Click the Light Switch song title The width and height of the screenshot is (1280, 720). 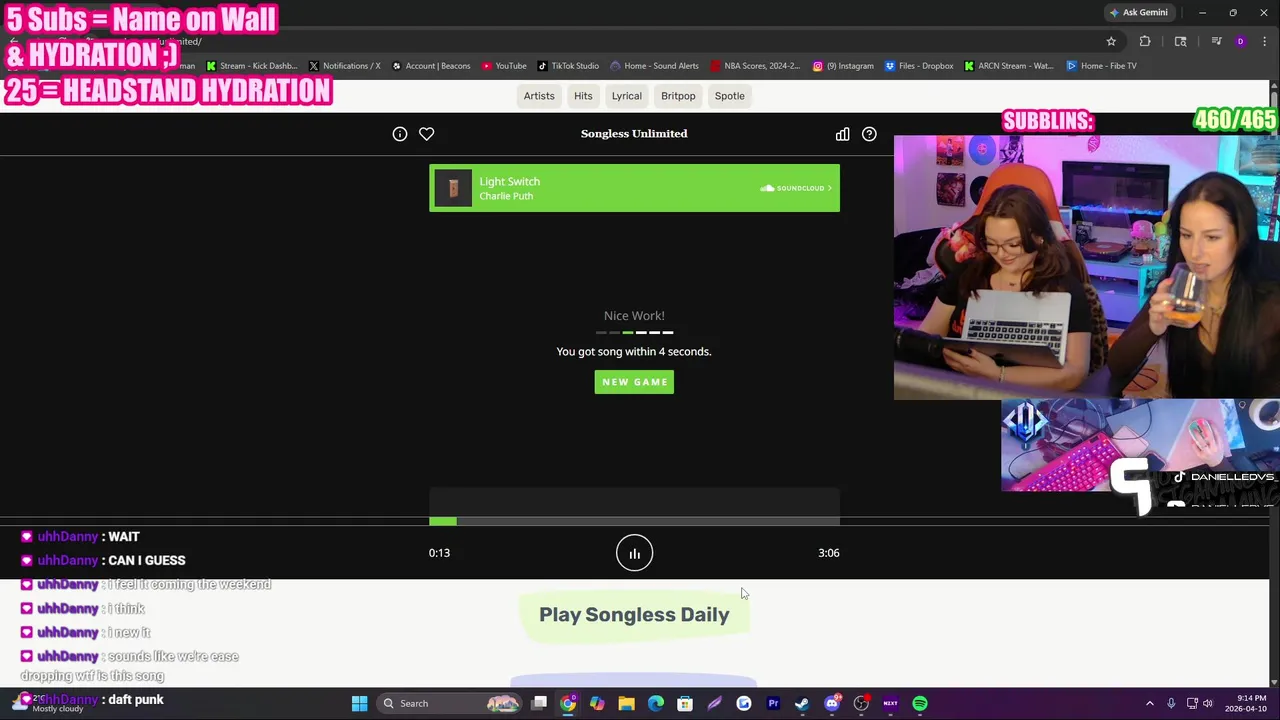[x=510, y=182]
